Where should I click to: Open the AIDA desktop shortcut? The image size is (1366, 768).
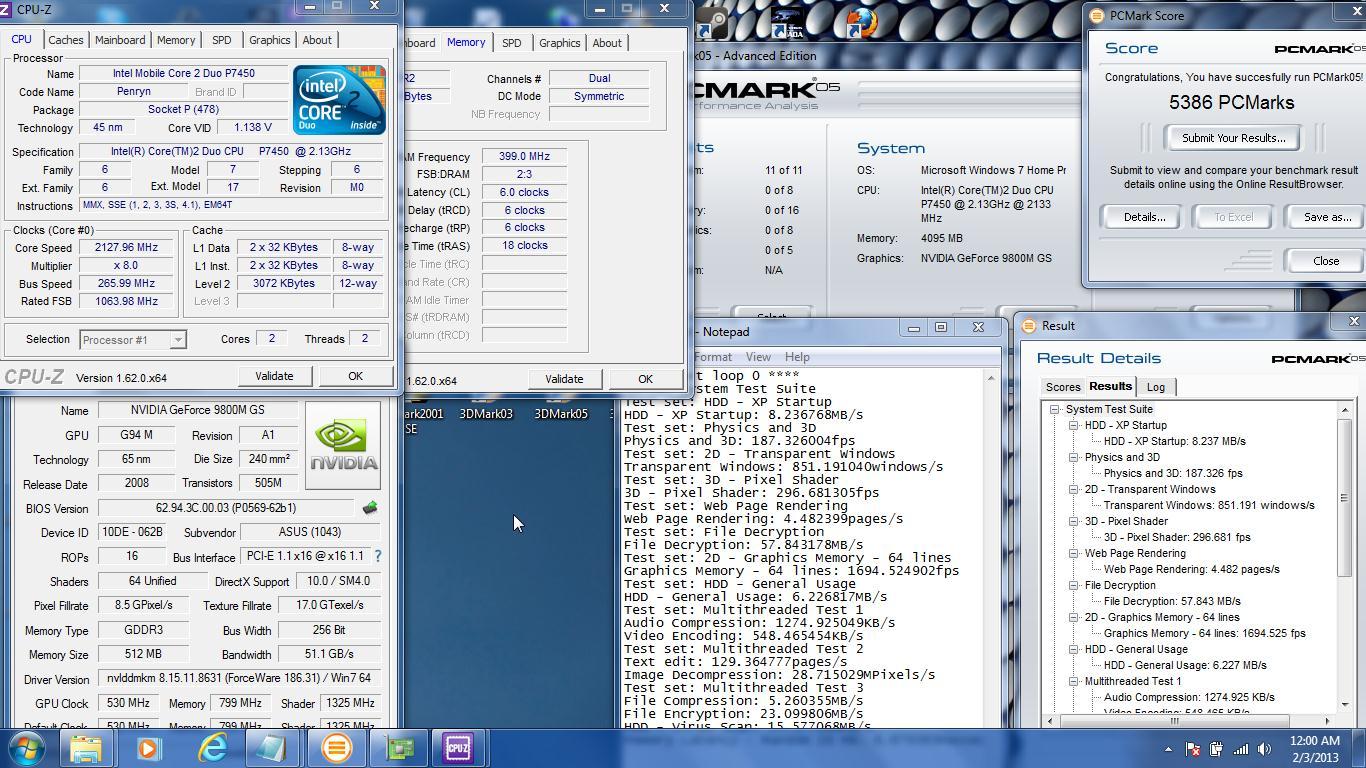(787, 22)
